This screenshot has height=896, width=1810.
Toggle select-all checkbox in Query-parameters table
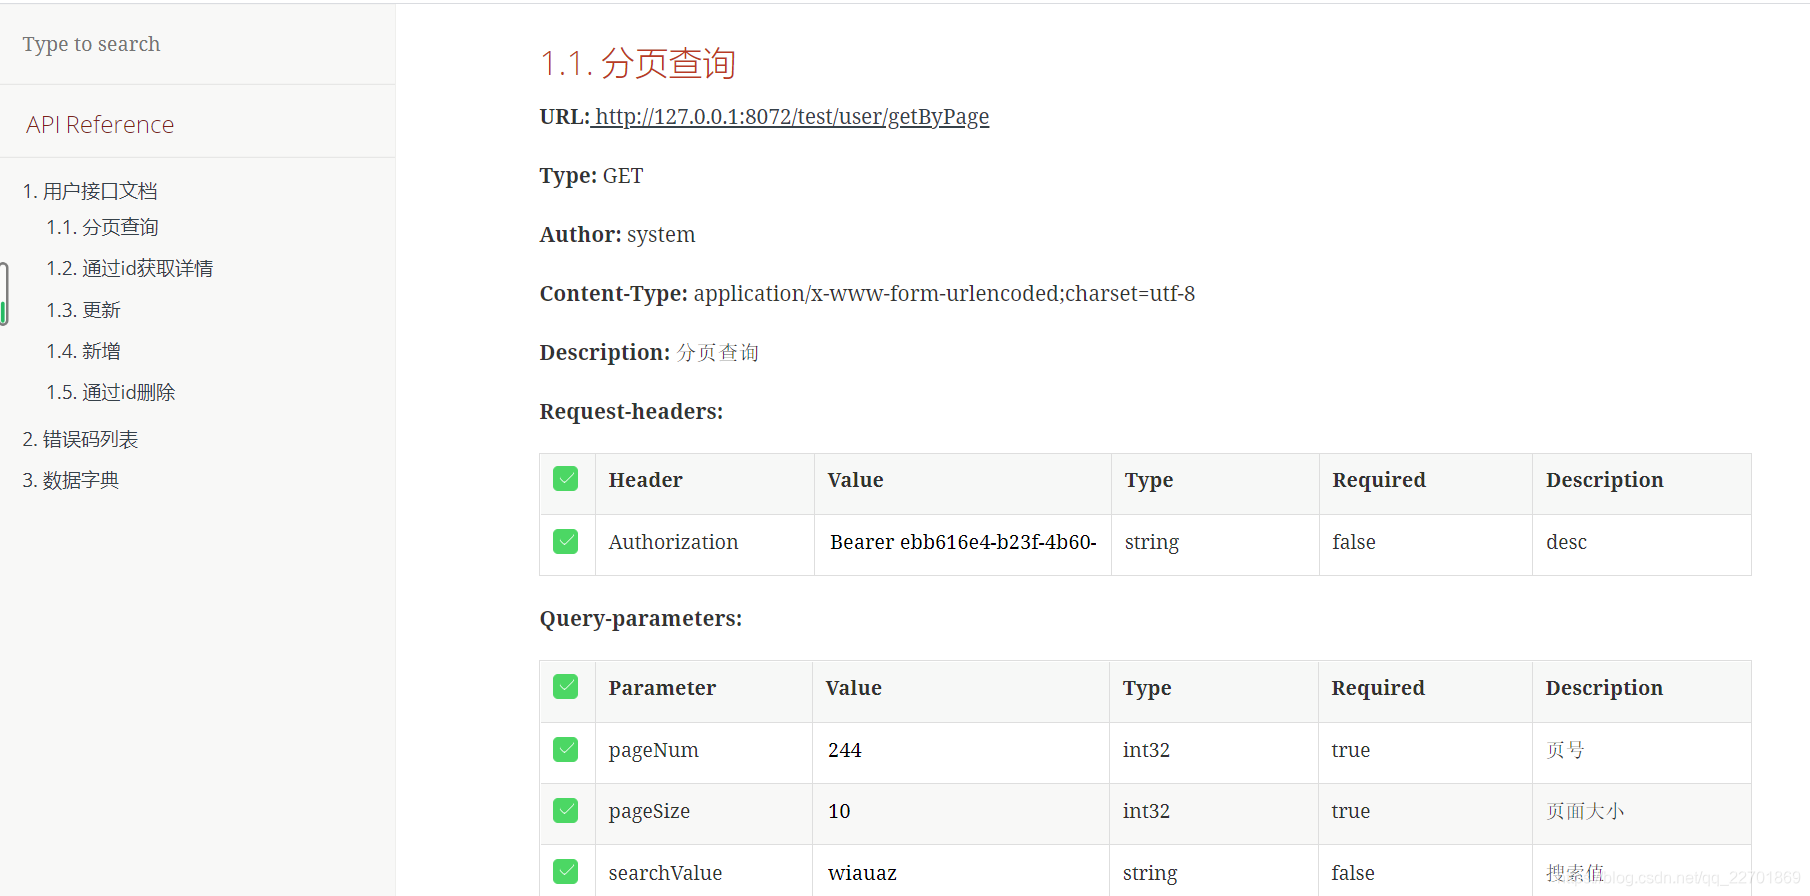point(566,687)
